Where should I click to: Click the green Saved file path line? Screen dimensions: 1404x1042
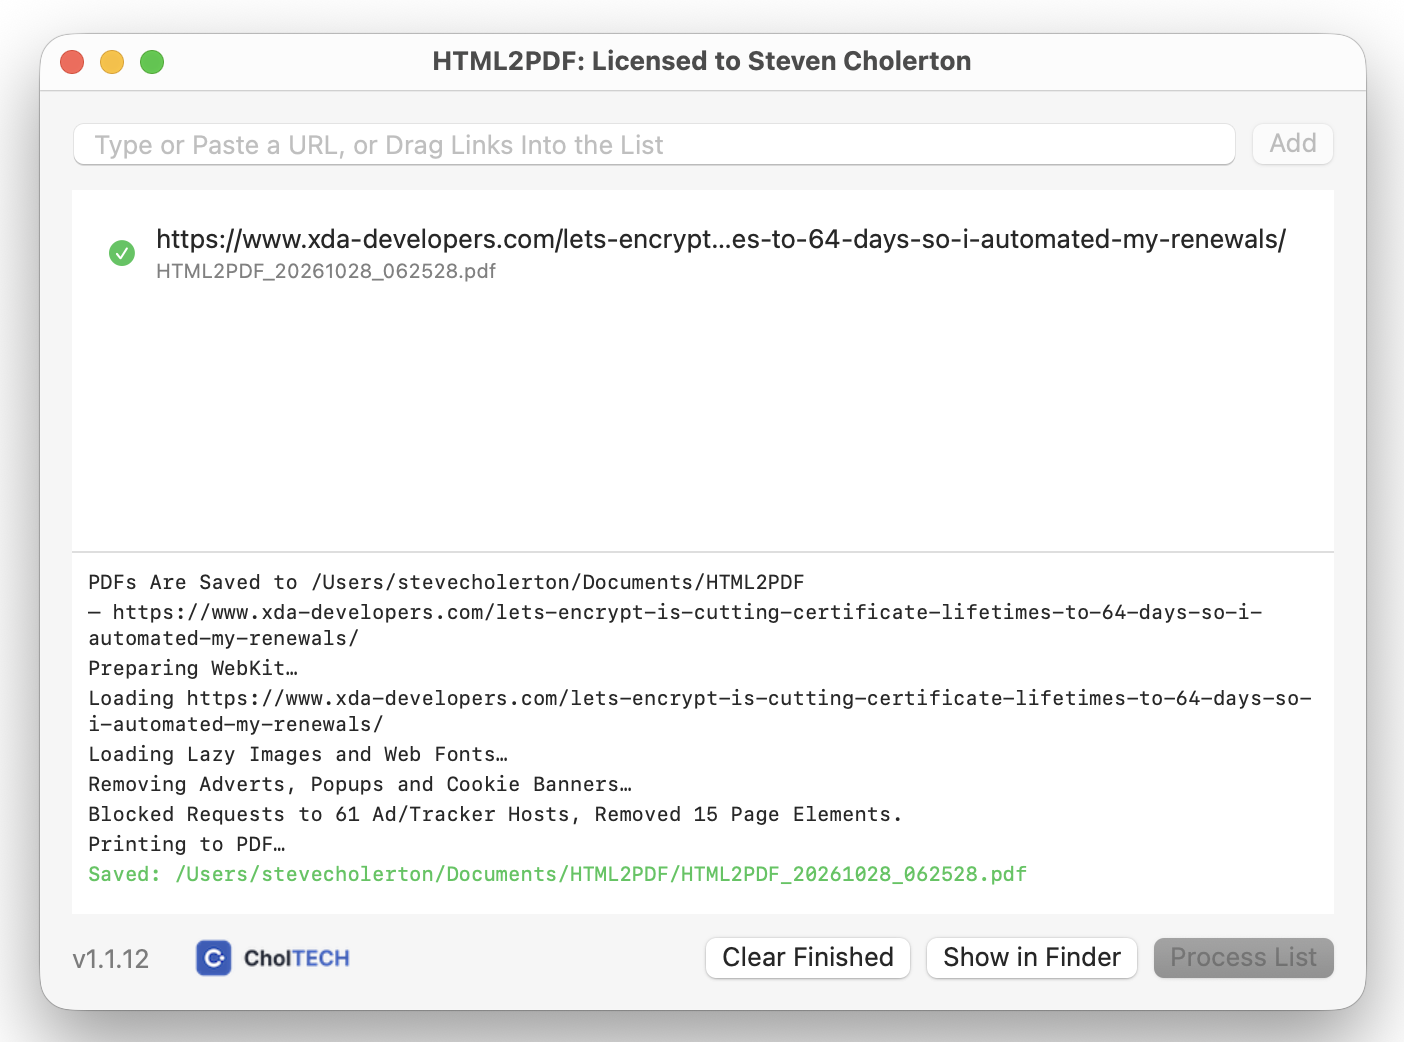[x=557, y=874]
